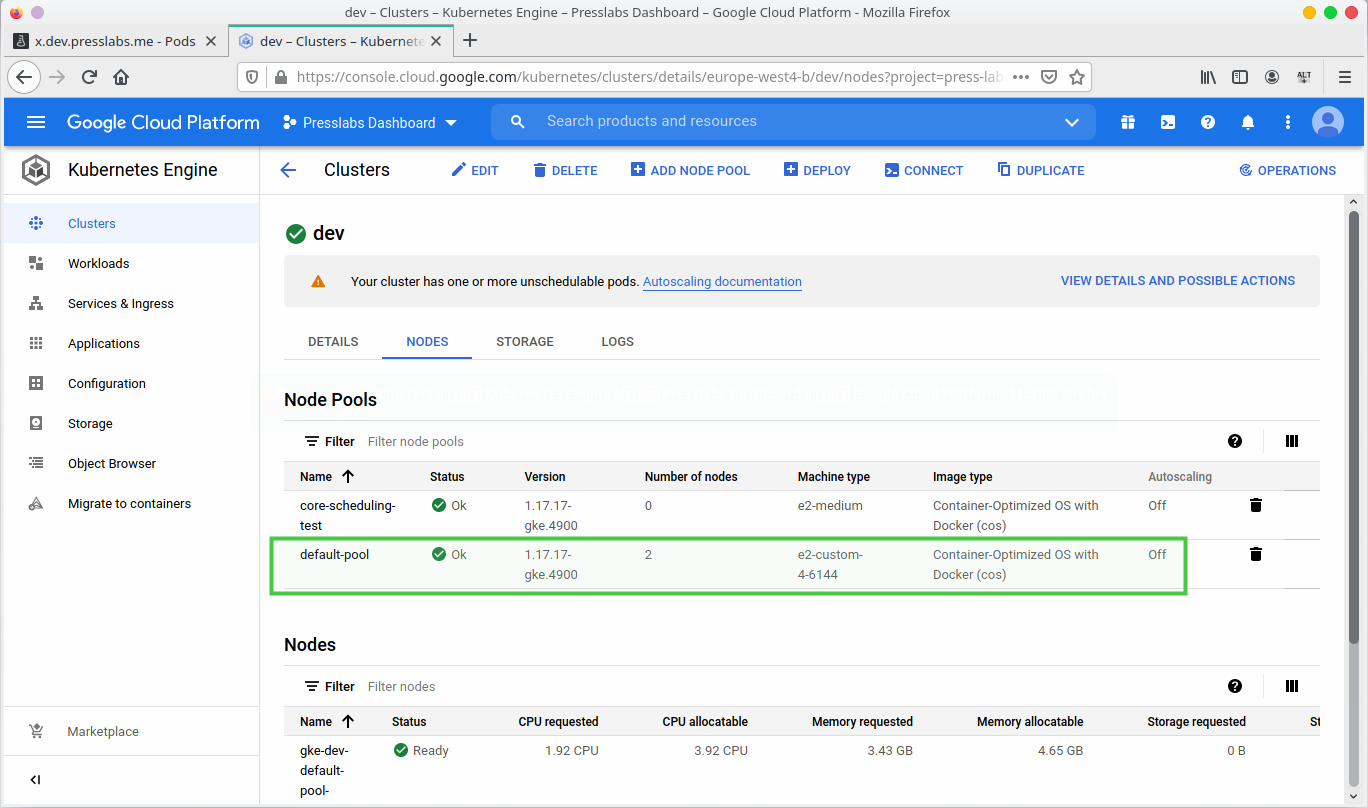Image resolution: width=1368 pixels, height=808 pixels.
Task: Open the notifications bell
Action: click(1248, 122)
